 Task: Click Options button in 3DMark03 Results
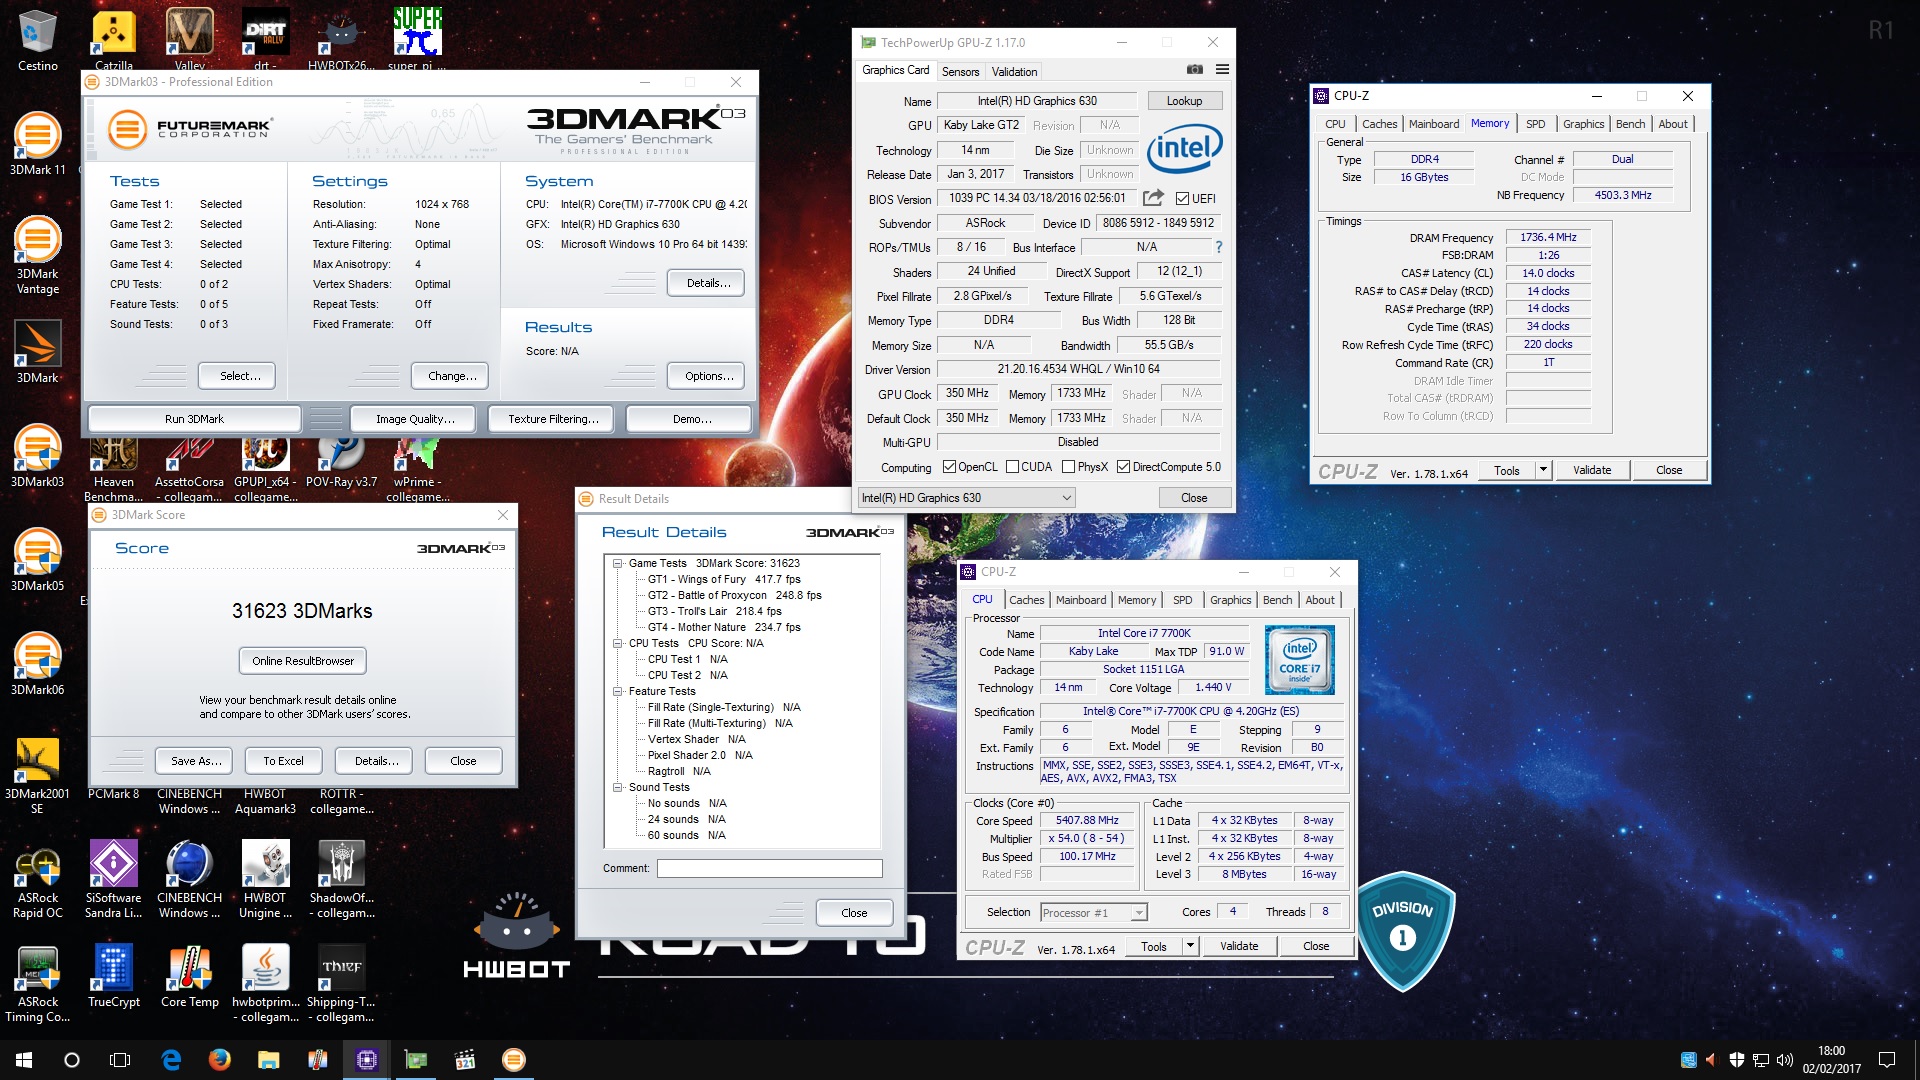(706, 376)
